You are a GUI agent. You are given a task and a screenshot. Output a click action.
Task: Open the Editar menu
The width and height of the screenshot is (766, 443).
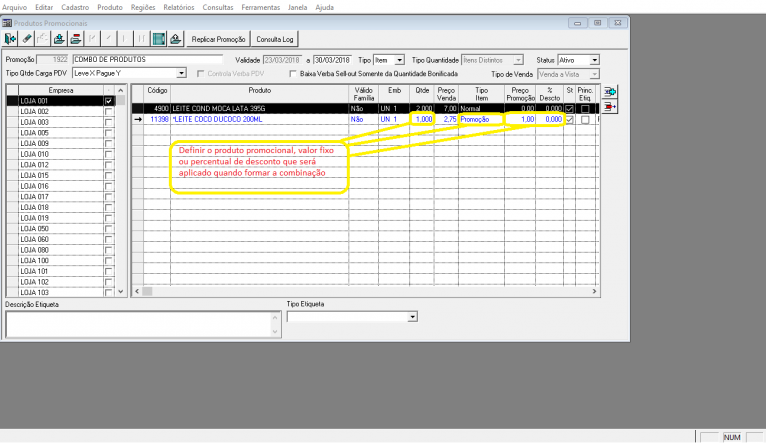(x=44, y=7)
